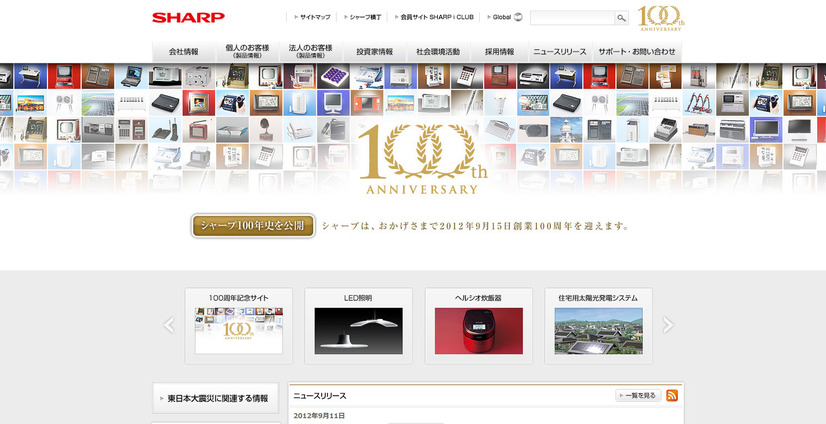
Task: Open the 社会環境活動 menu
Action: [x=438, y=52]
